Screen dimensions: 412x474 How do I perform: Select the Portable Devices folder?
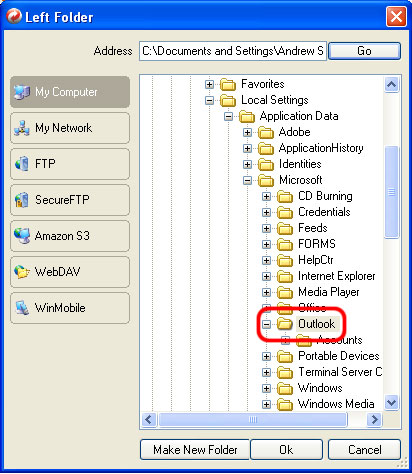(x=339, y=356)
